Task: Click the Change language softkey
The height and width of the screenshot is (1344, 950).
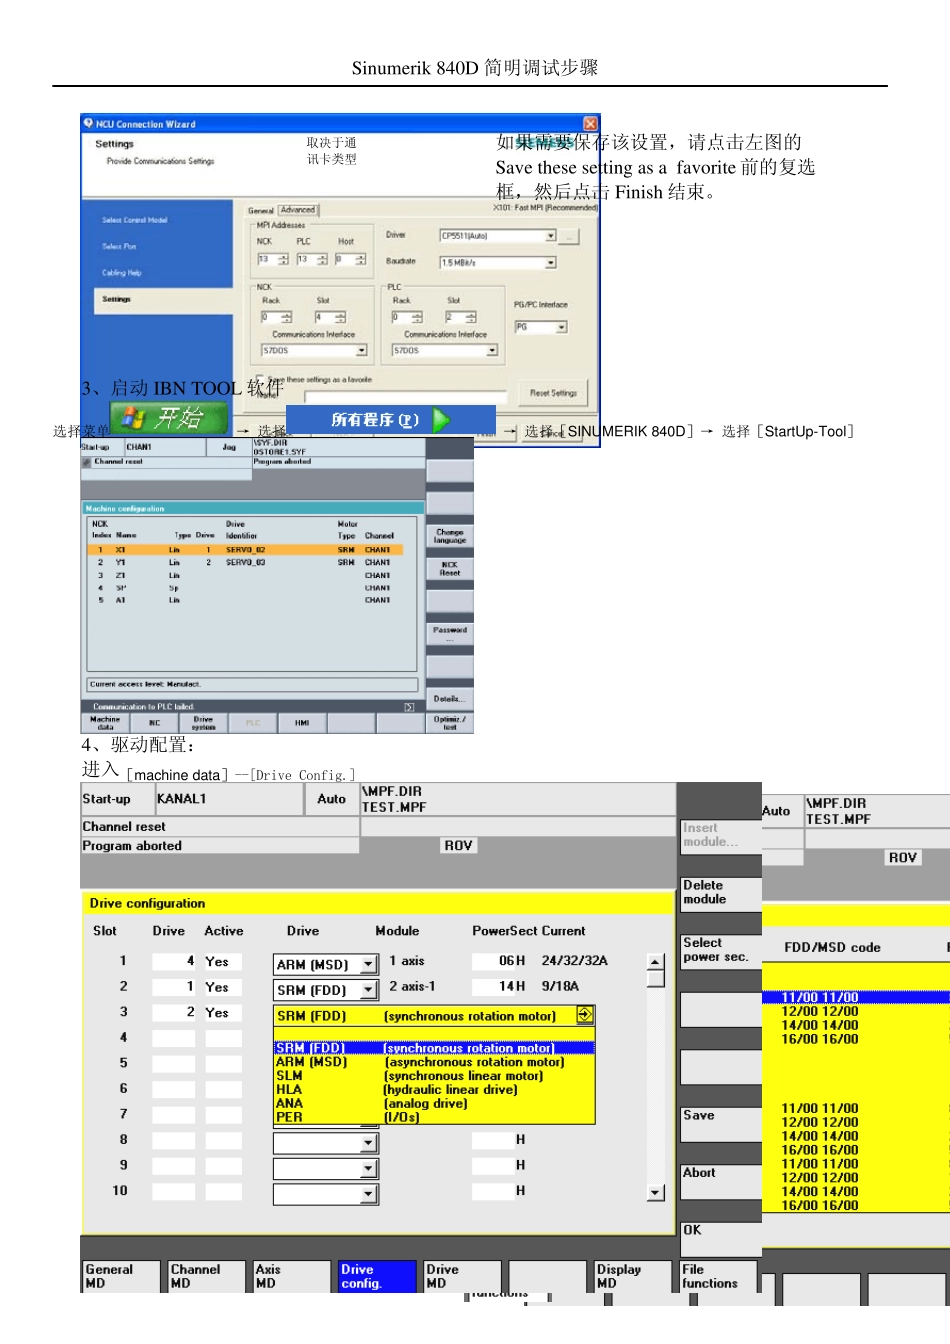Action: (x=450, y=536)
